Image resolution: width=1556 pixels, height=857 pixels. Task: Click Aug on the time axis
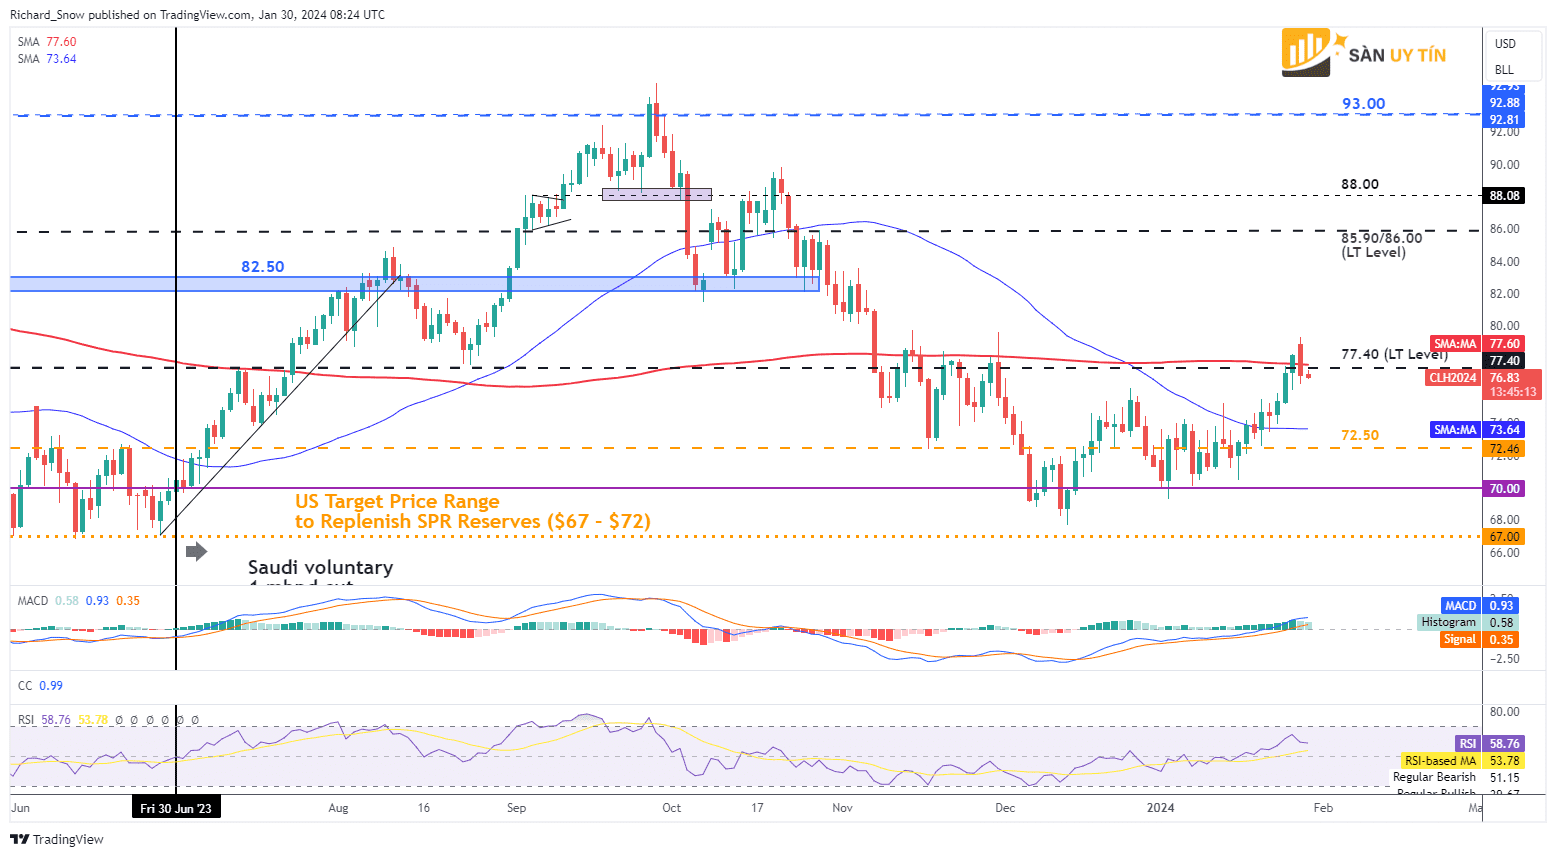[338, 808]
